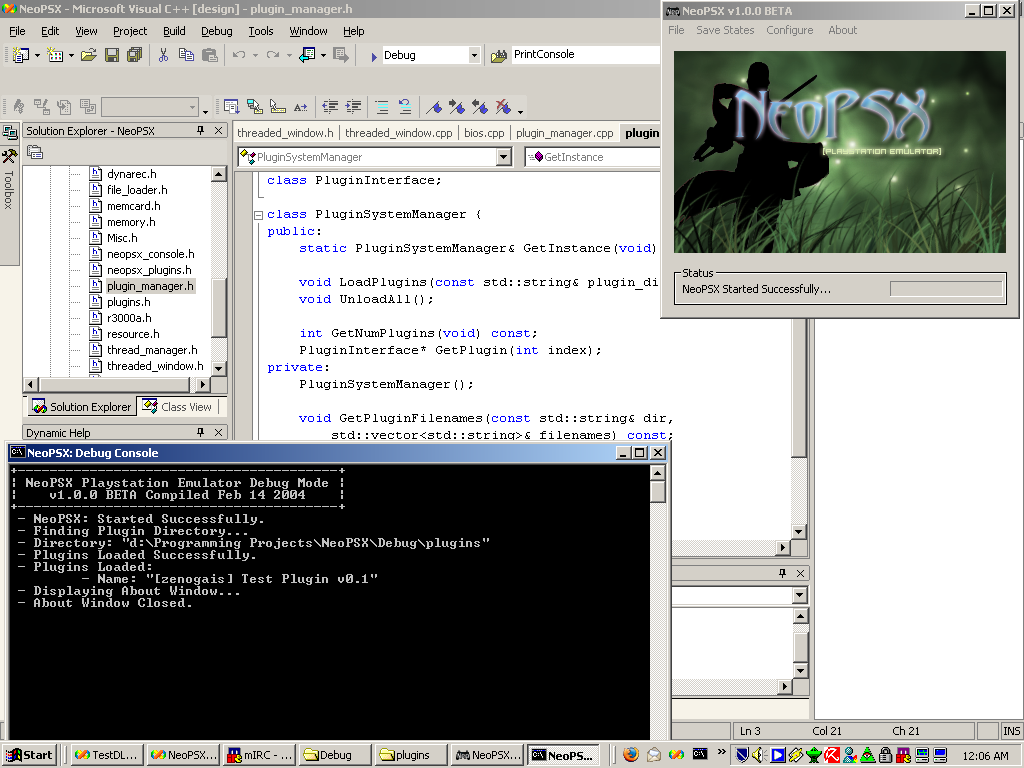
Task: Click the Properties icon in Solution Explorer toolbar
Action: pyautogui.click(x=35, y=153)
